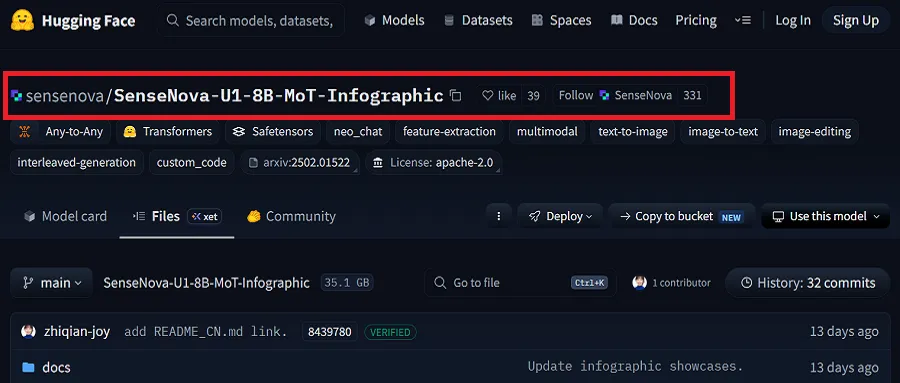Open the Update infographic showcases commit
The image size is (900, 383).
coord(635,366)
